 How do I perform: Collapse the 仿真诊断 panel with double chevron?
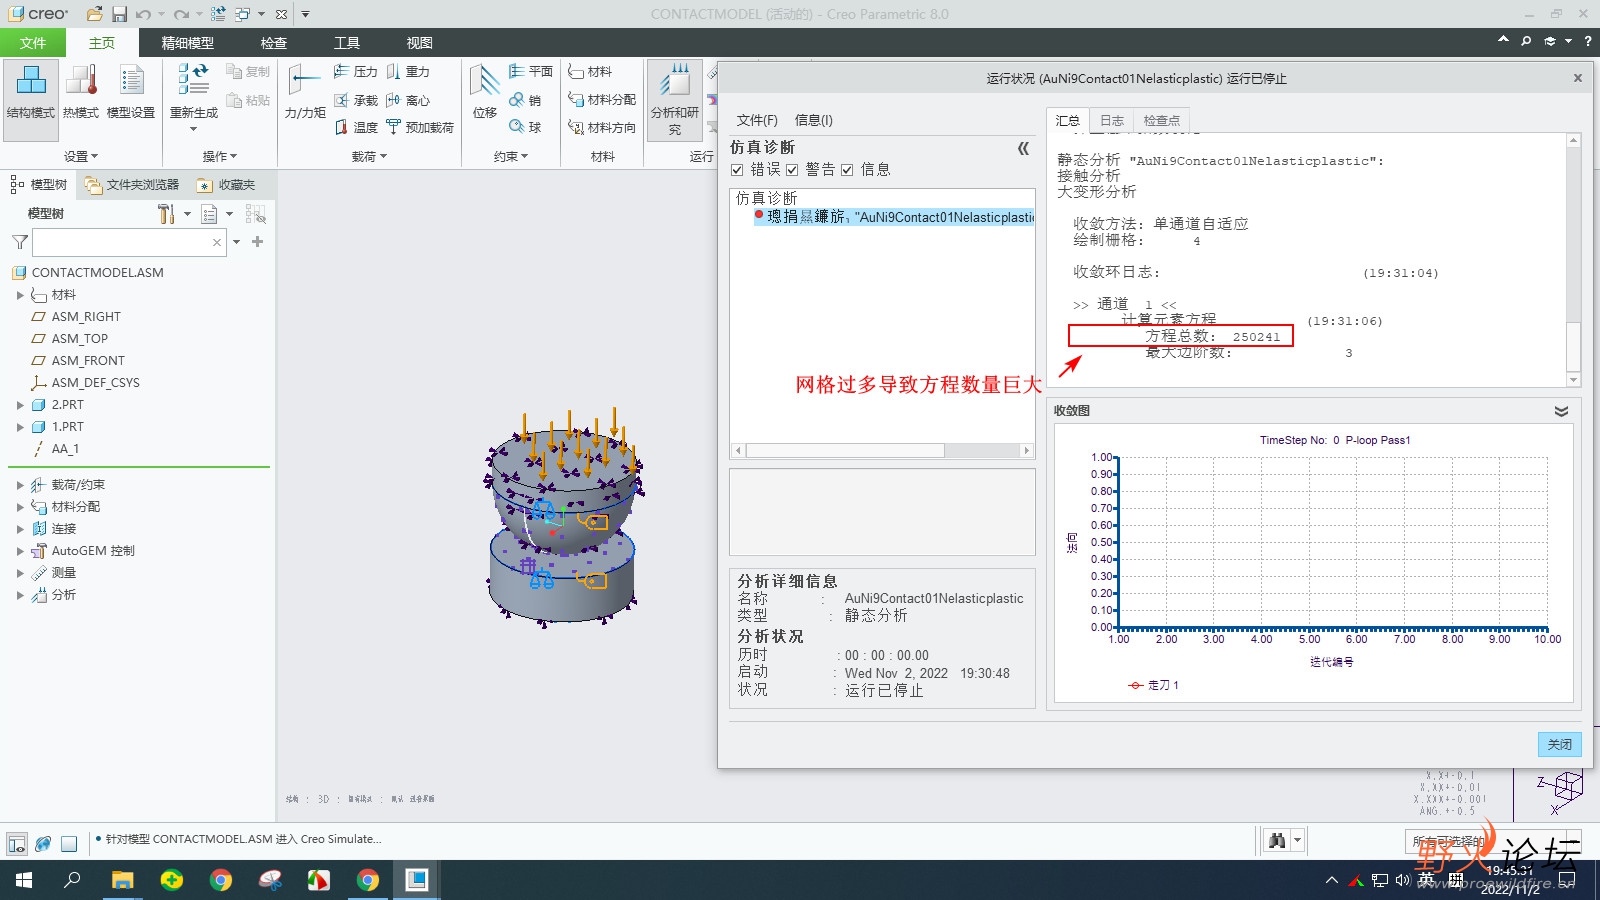pyautogui.click(x=1023, y=148)
